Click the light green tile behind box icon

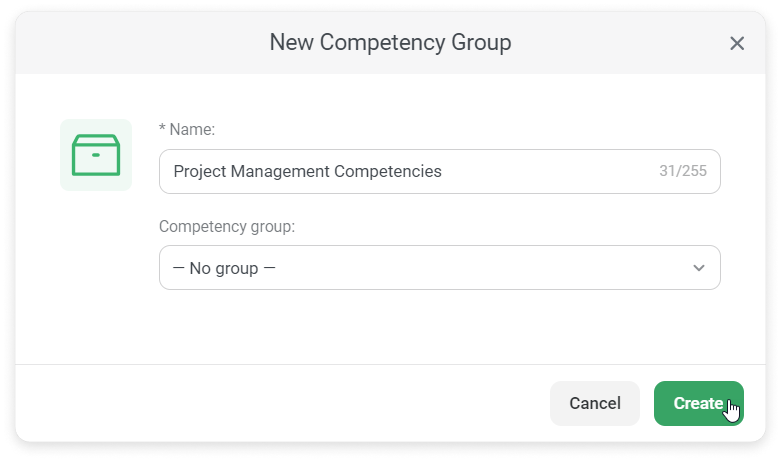coord(96,155)
